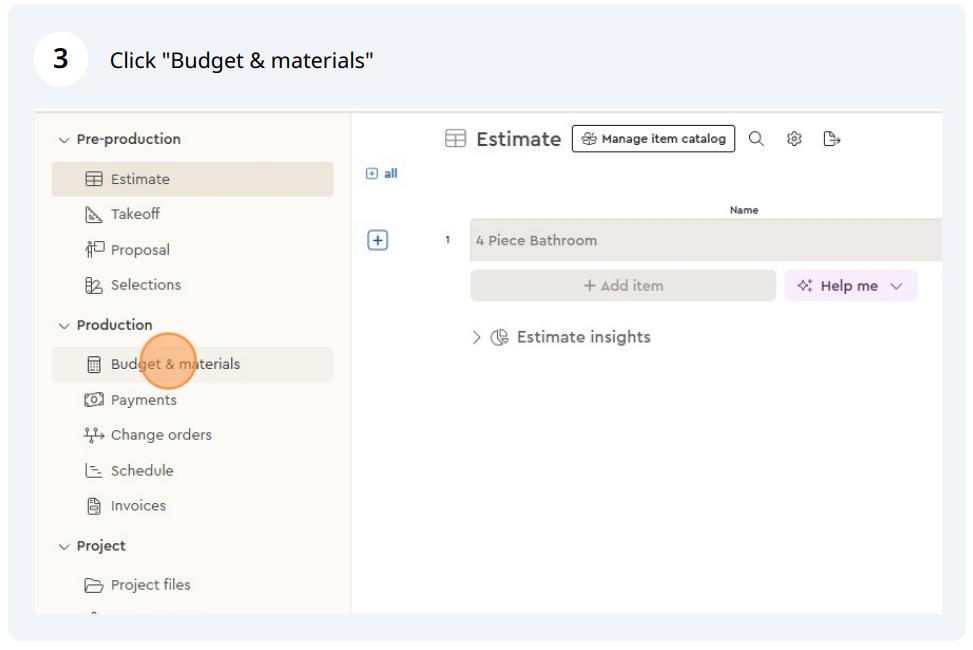The width and height of the screenshot is (973, 650).
Task: Click Manage item catalog button
Action: (x=653, y=139)
